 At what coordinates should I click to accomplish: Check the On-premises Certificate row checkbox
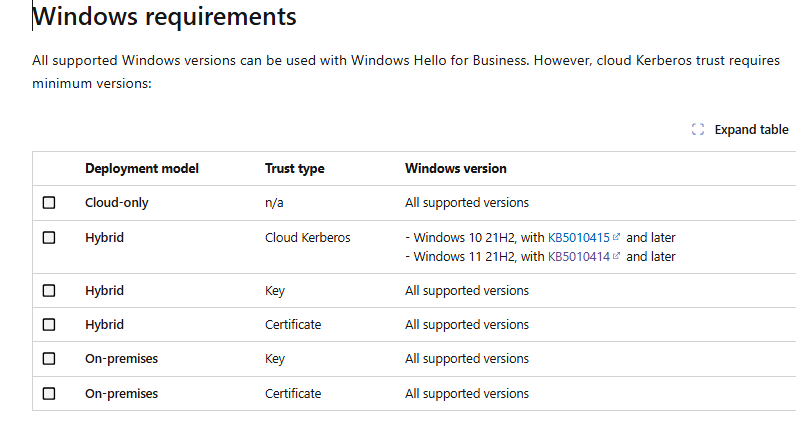pyautogui.click(x=49, y=394)
